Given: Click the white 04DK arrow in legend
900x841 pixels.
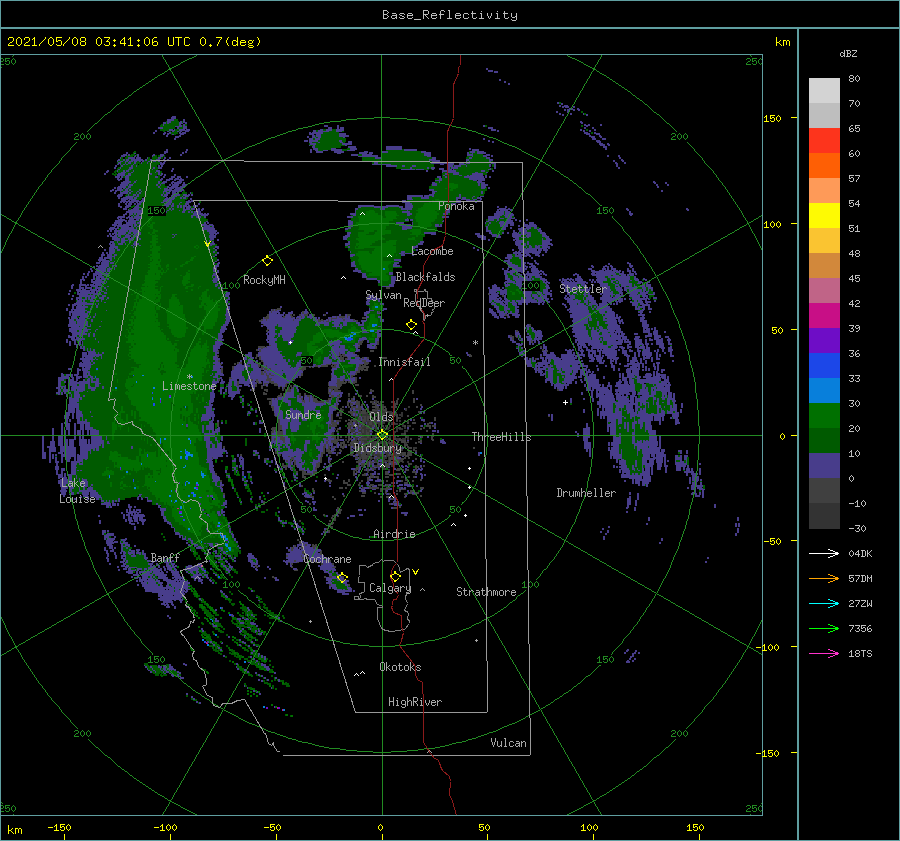Looking at the screenshot, I should click(824, 553).
